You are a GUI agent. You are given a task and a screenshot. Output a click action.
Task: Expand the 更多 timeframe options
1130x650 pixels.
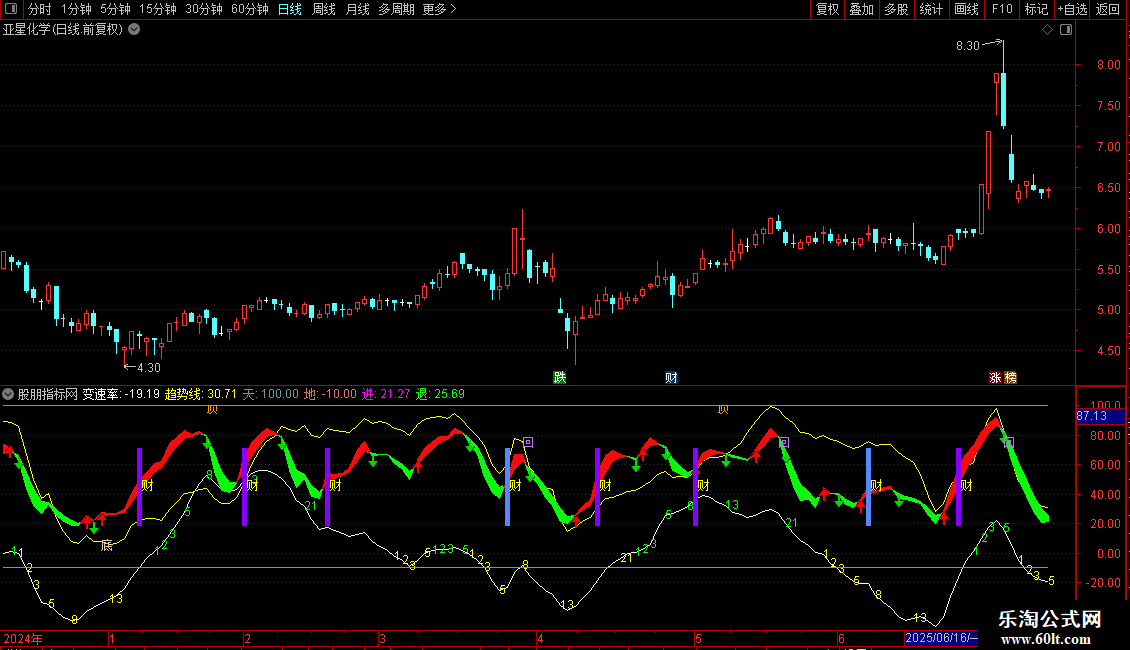440,10
